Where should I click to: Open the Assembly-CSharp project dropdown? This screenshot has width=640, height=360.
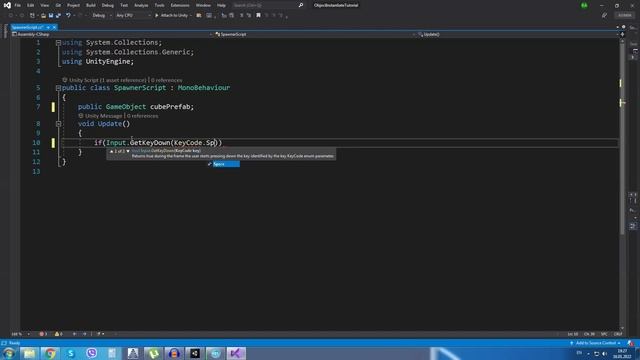(112, 35)
